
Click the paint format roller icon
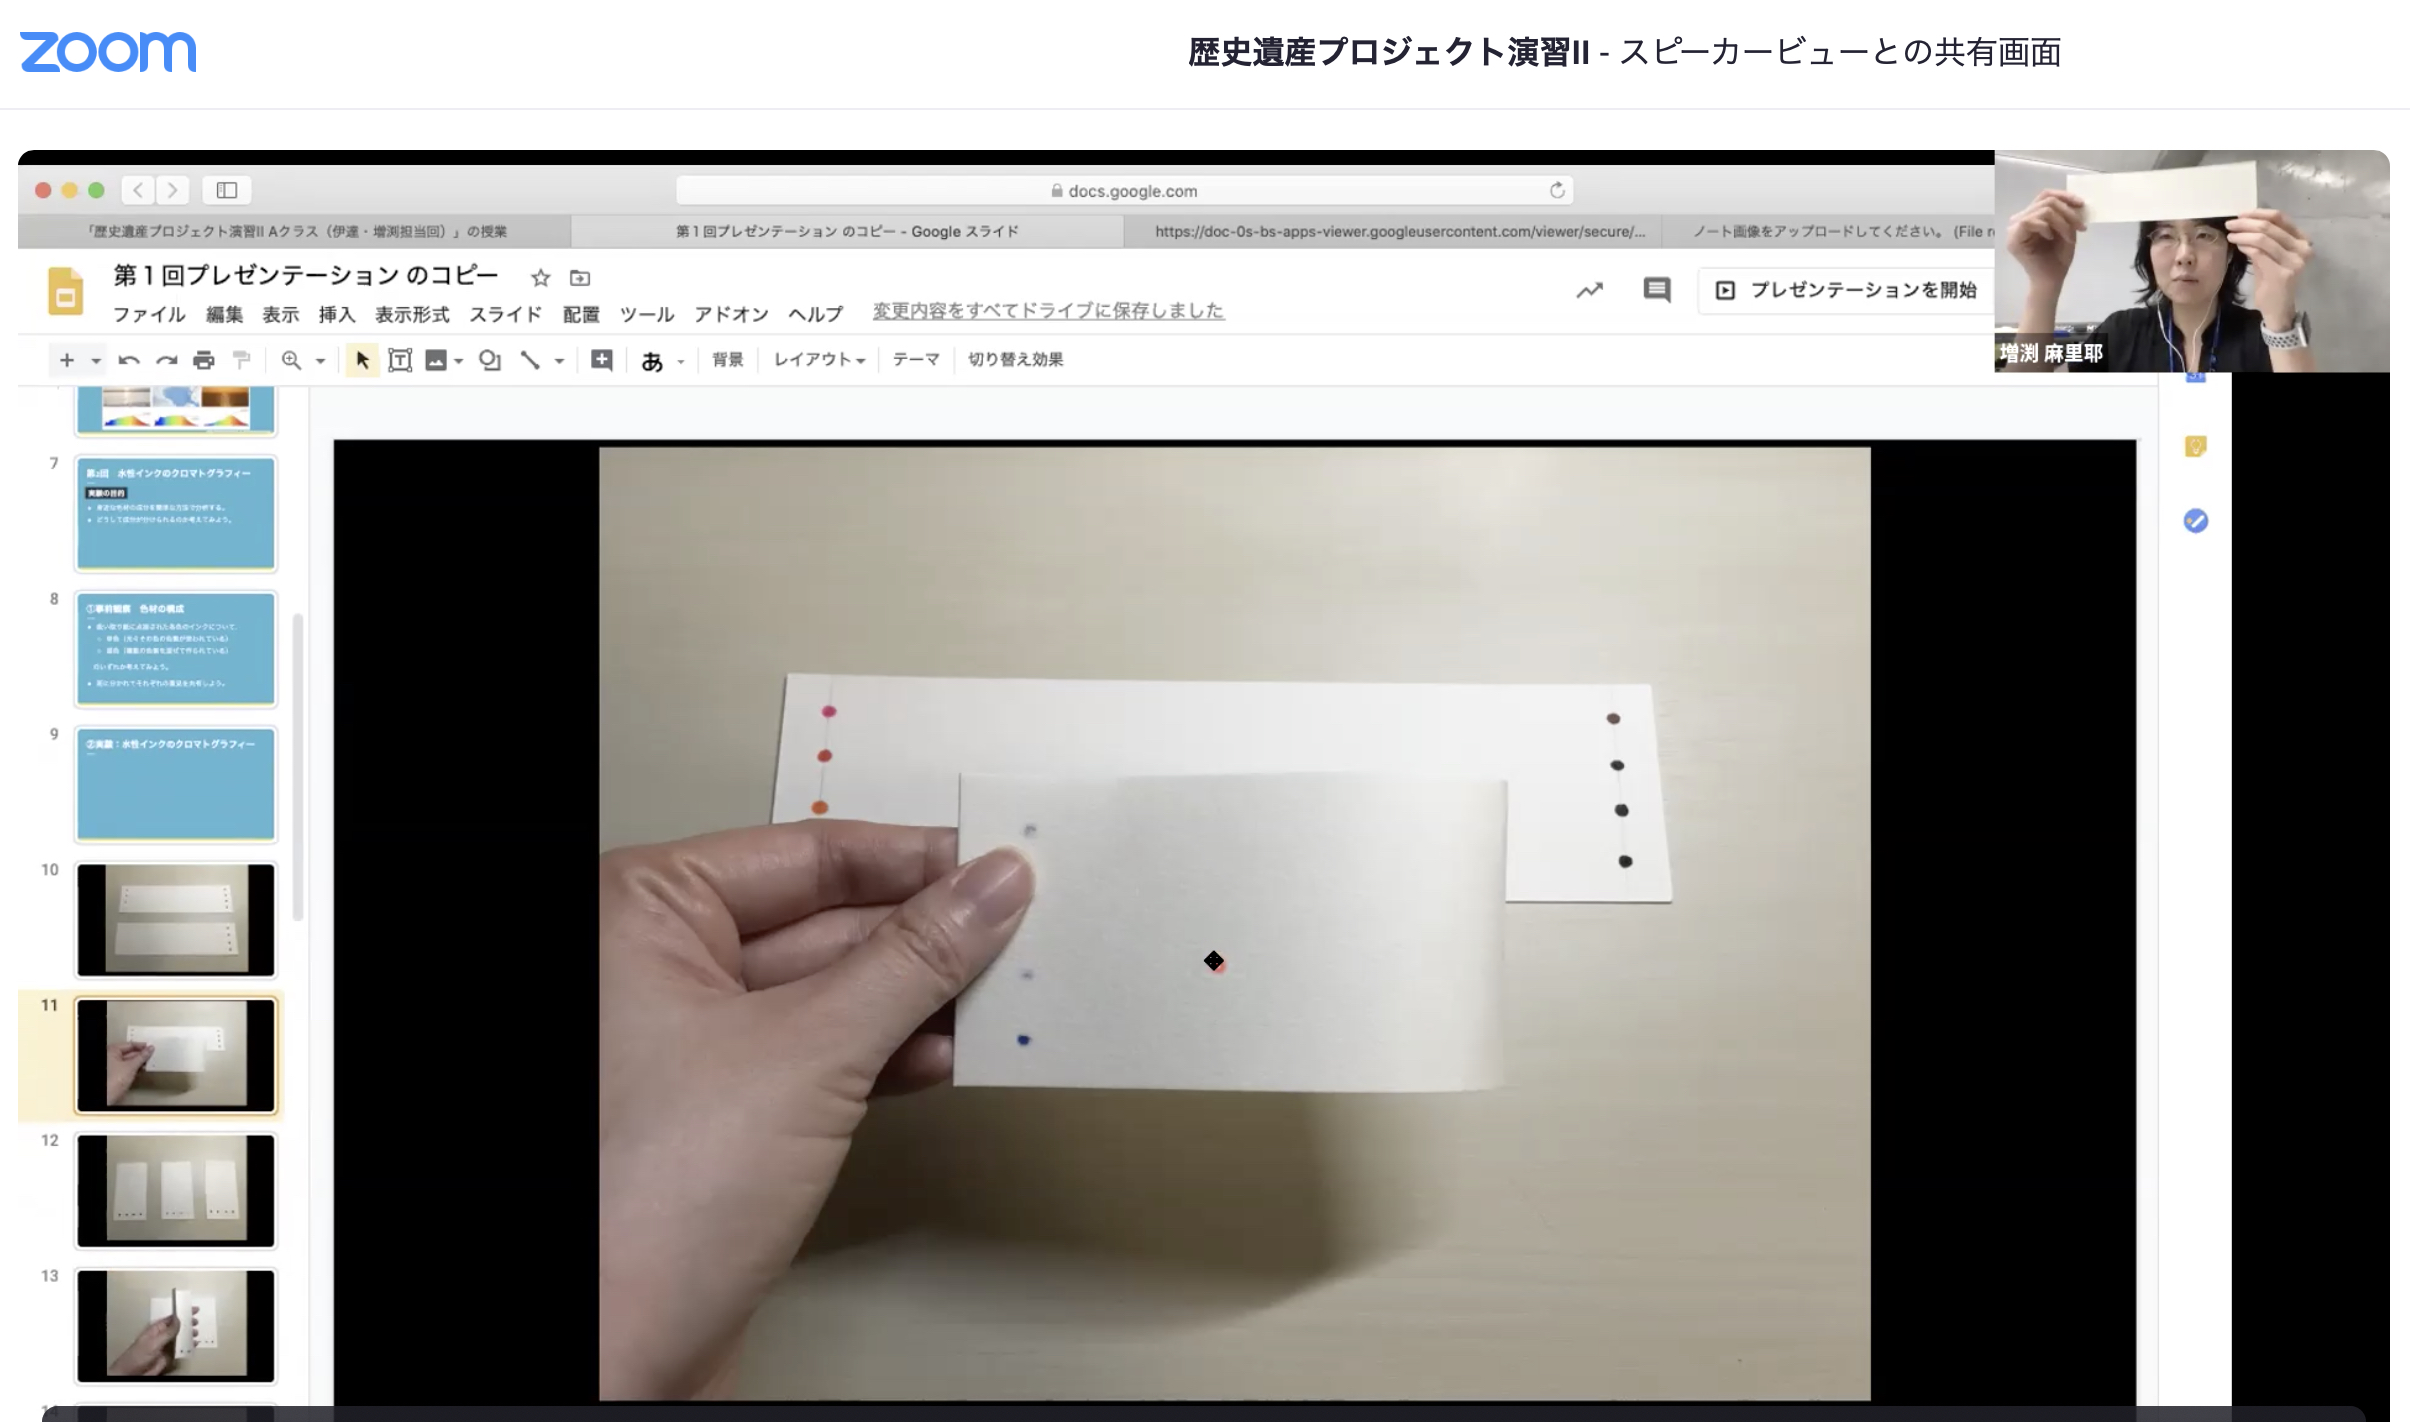[241, 360]
